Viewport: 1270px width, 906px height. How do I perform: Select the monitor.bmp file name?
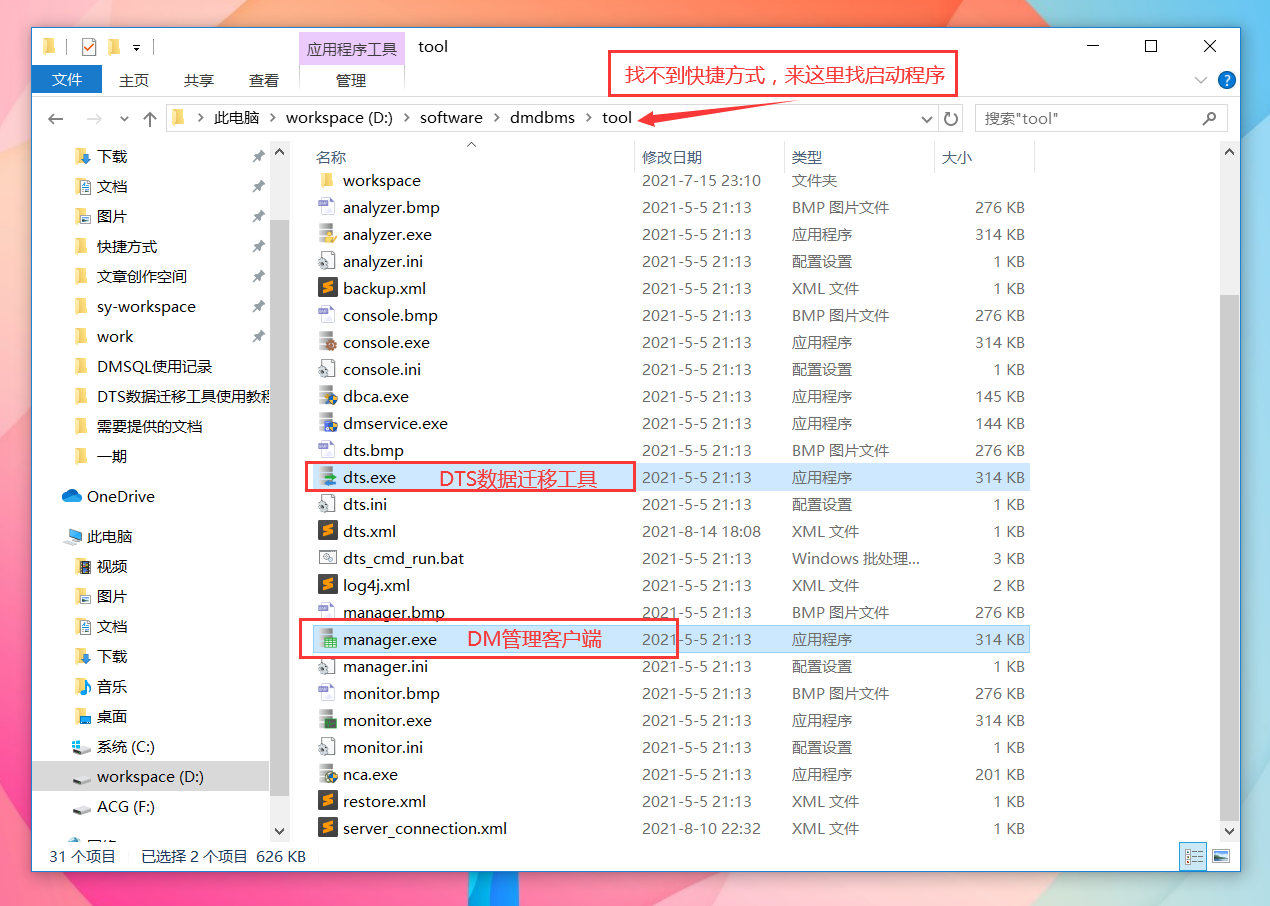(391, 693)
